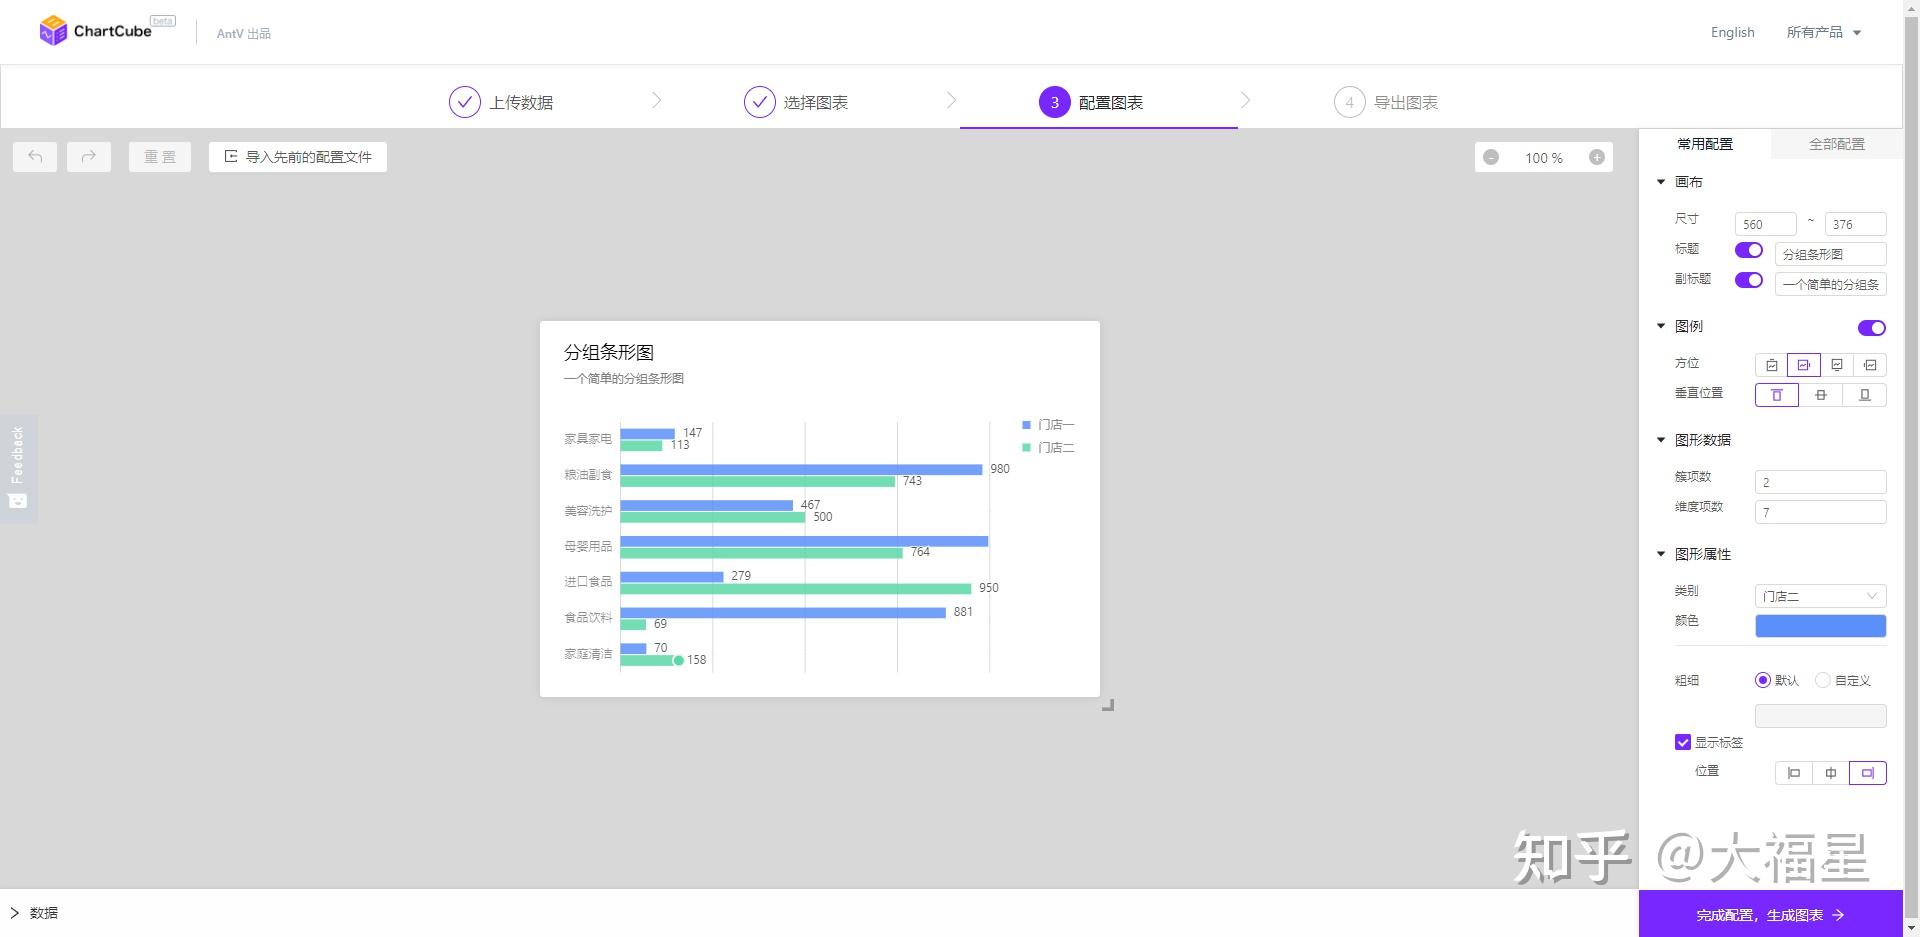Click 完成配置,生成图表 button
Viewport: 1920px width, 937px height.
tap(1770, 914)
